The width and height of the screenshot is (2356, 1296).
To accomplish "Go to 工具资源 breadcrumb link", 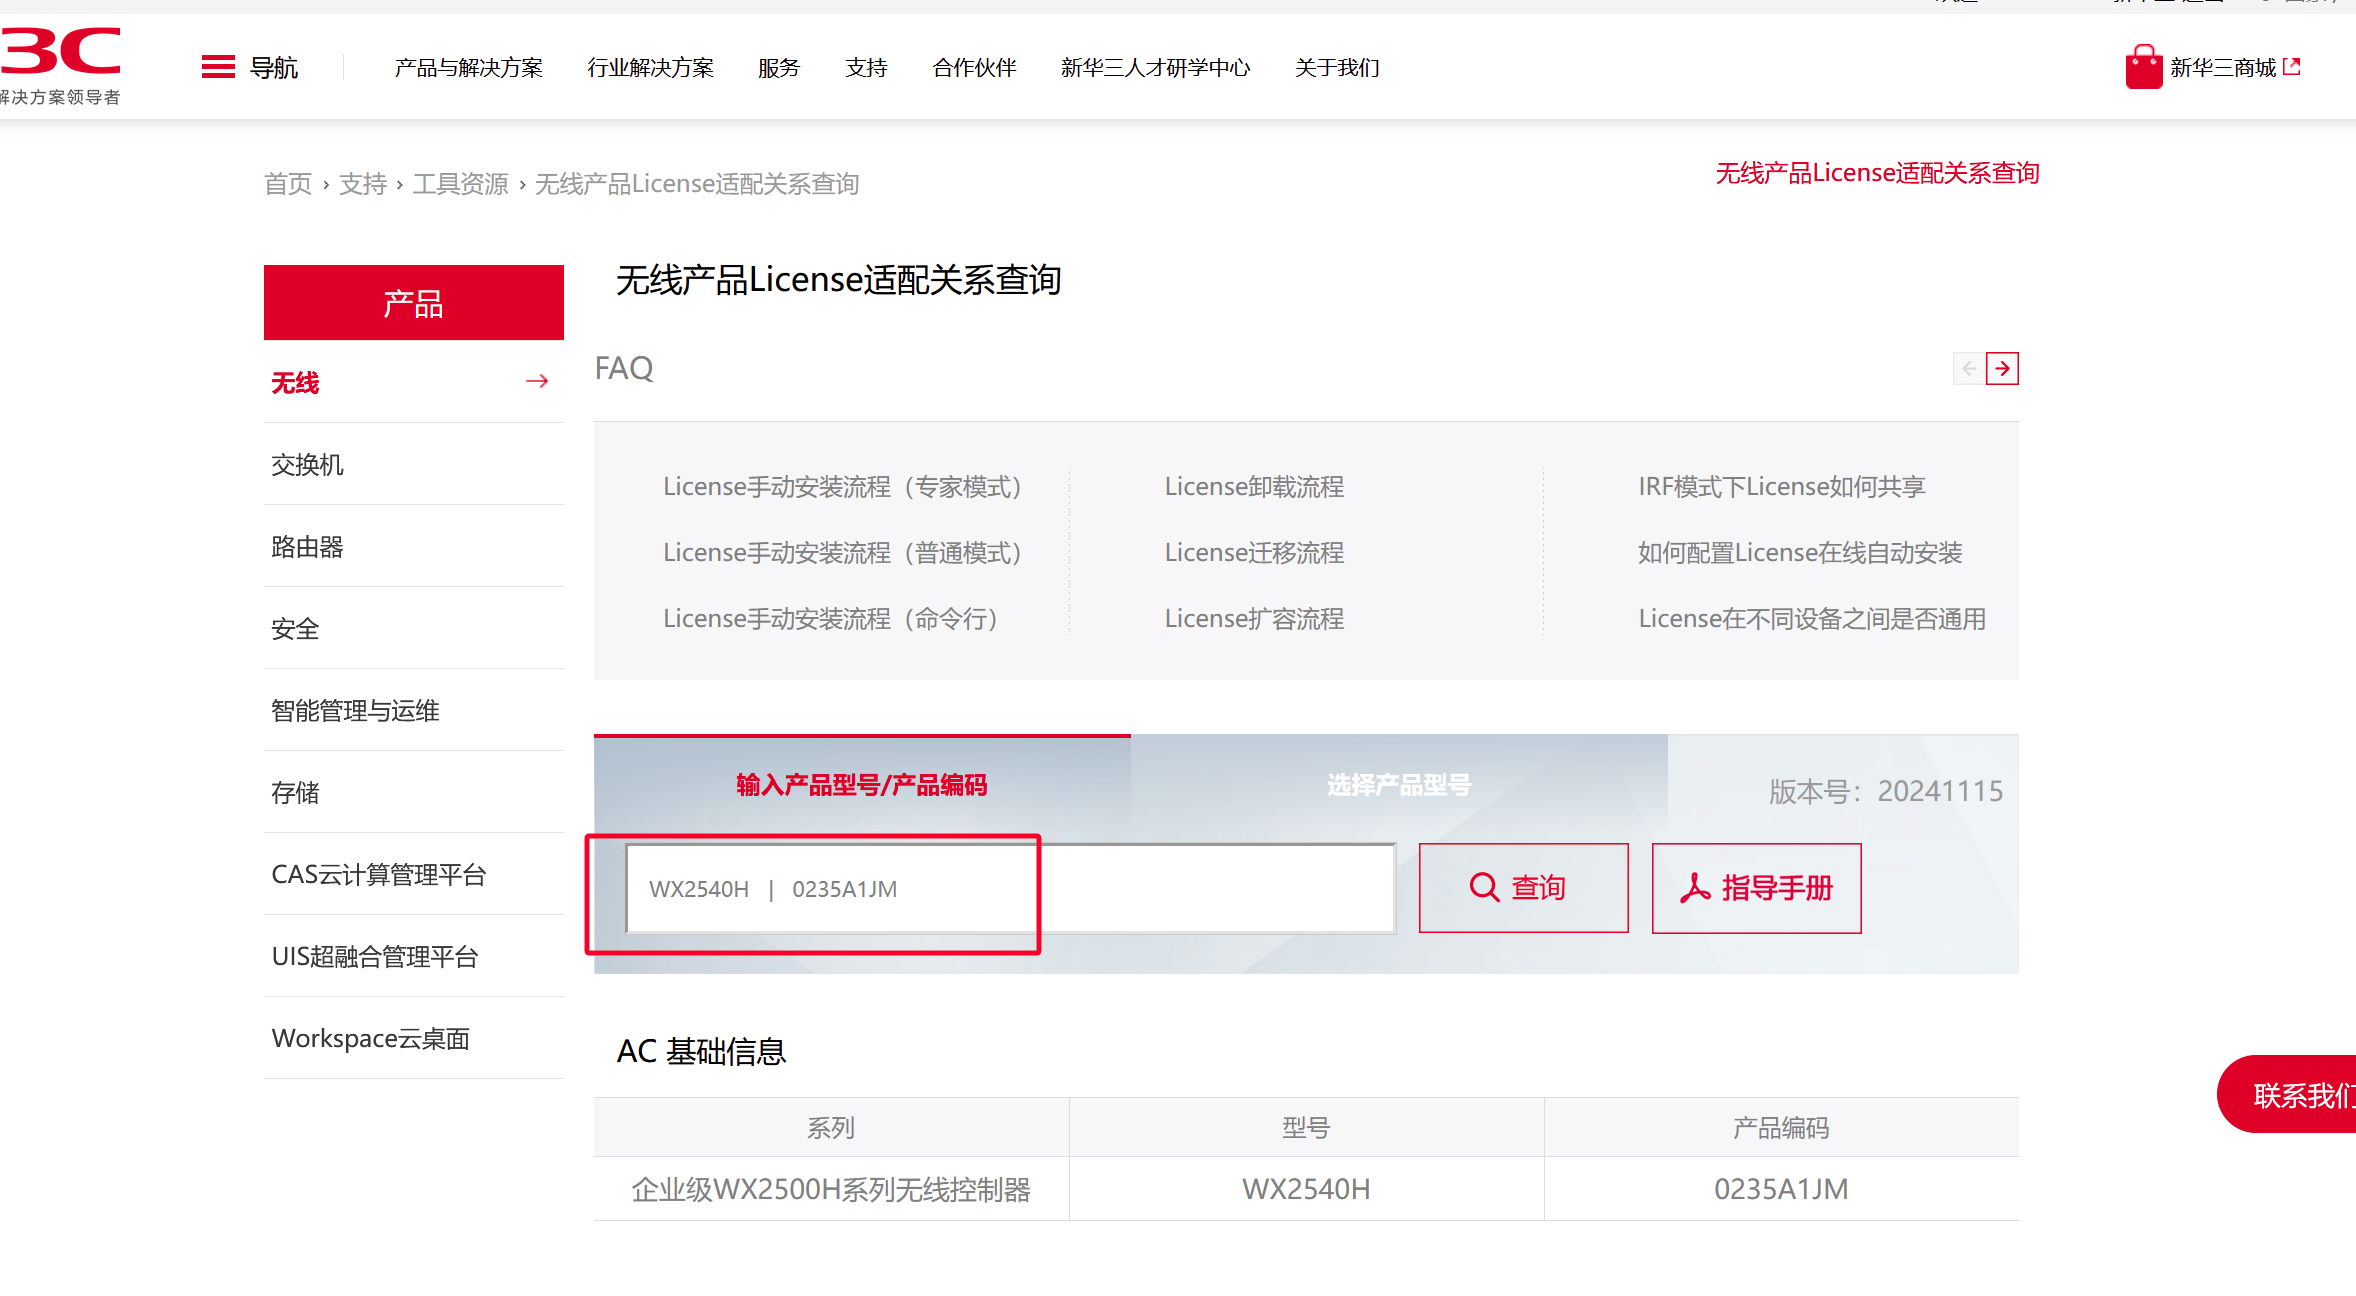I will (460, 184).
